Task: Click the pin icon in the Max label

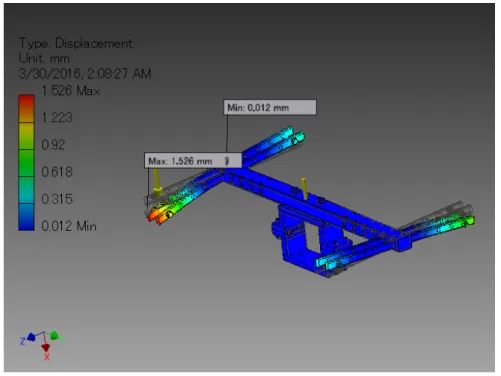Action: (x=226, y=161)
